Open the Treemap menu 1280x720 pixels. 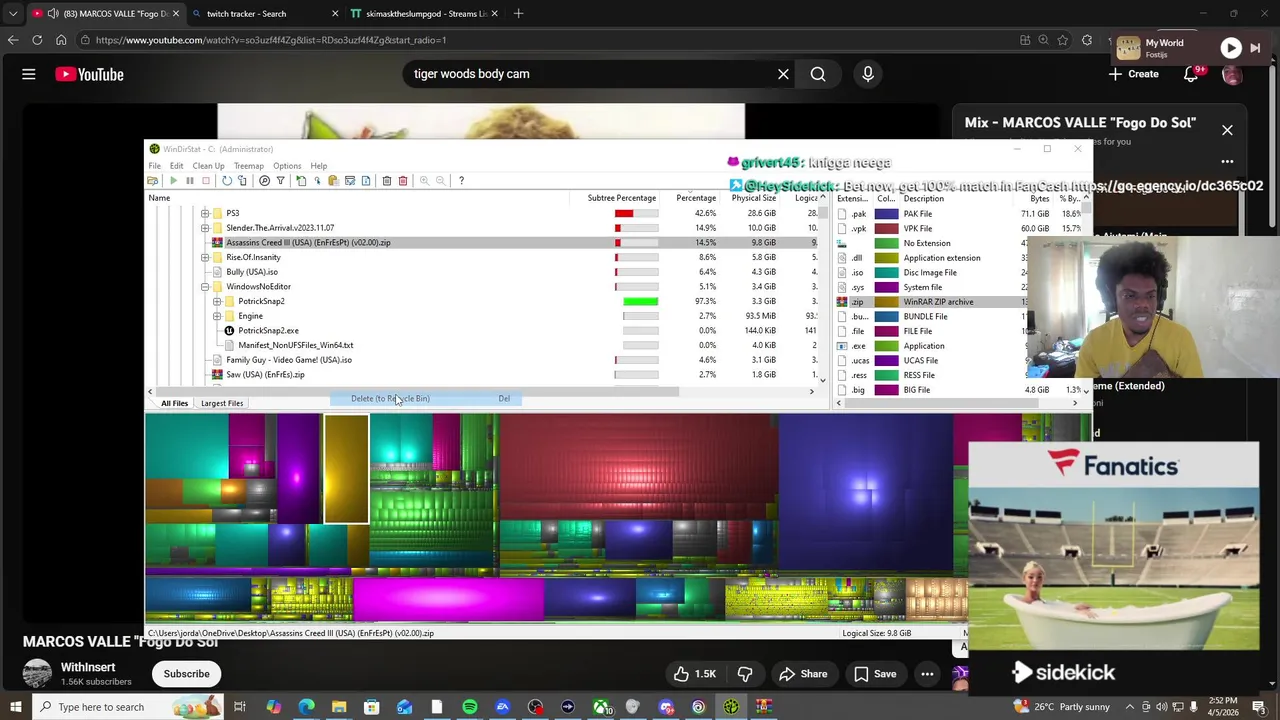tap(248, 166)
